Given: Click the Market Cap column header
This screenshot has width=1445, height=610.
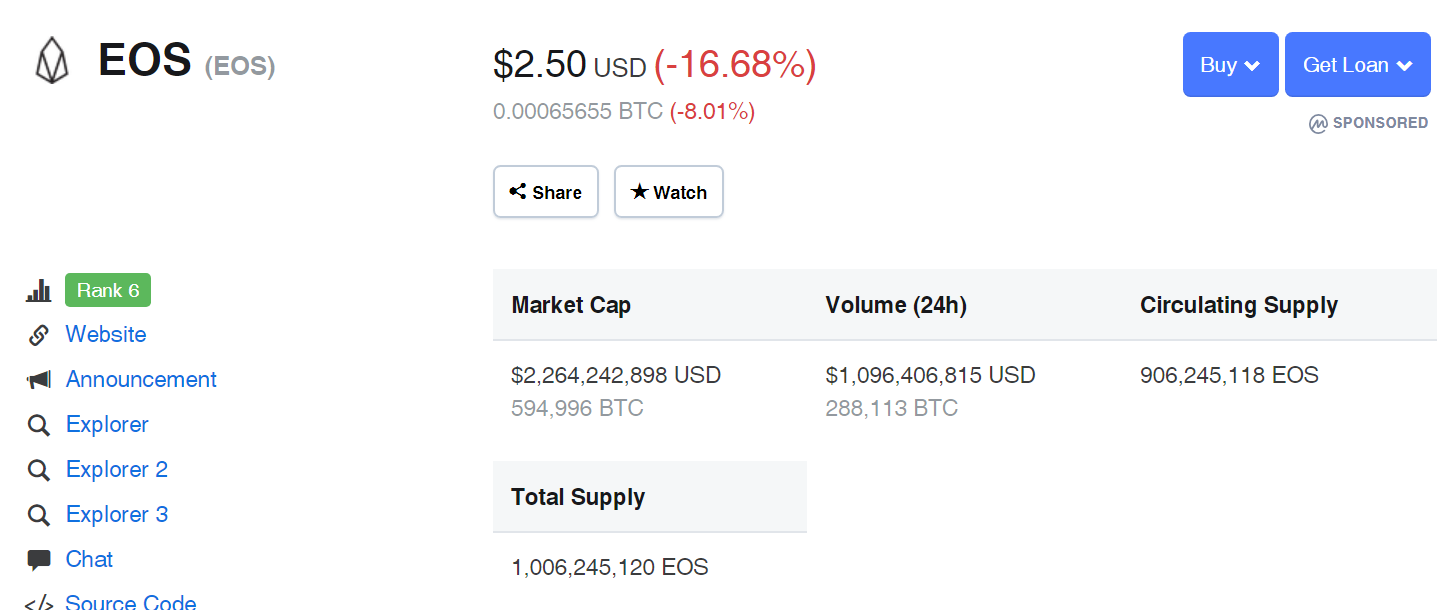Looking at the screenshot, I should (x=571, y=305).
